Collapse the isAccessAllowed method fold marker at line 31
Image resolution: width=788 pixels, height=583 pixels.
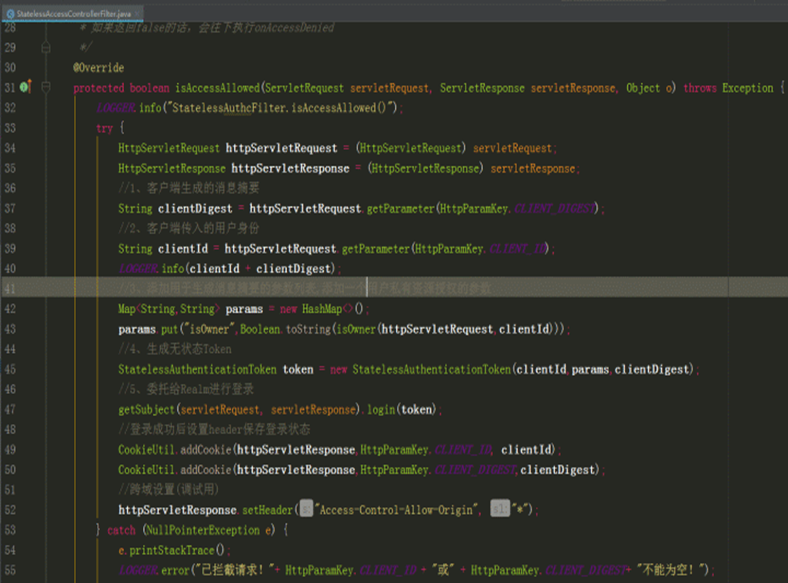click(46, 87)
